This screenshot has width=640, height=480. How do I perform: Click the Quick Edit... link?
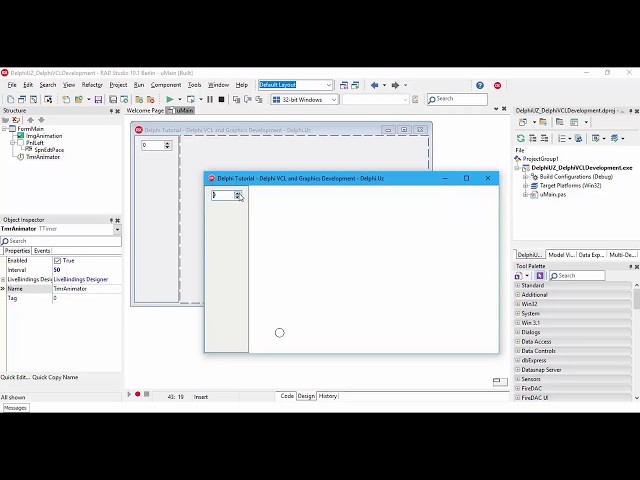(15, 377)
